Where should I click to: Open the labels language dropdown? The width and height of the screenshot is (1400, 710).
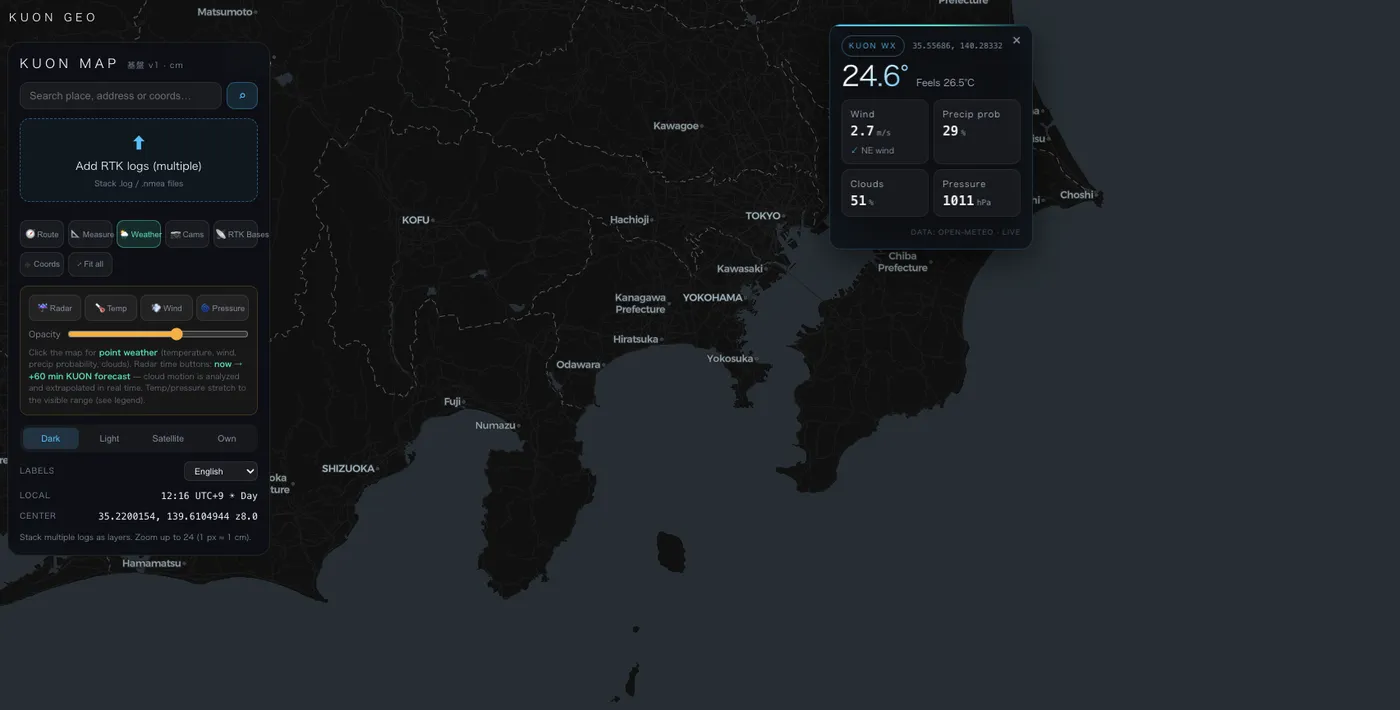point(221,471)
